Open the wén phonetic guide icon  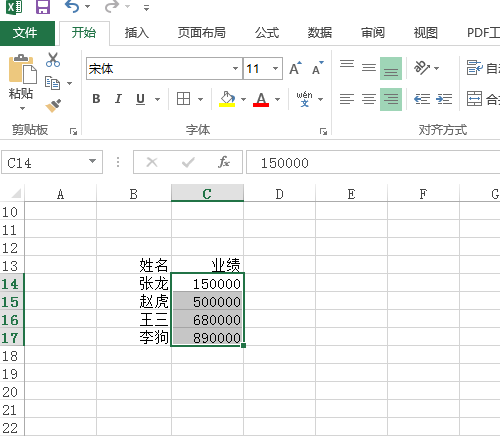click(304, 99)
